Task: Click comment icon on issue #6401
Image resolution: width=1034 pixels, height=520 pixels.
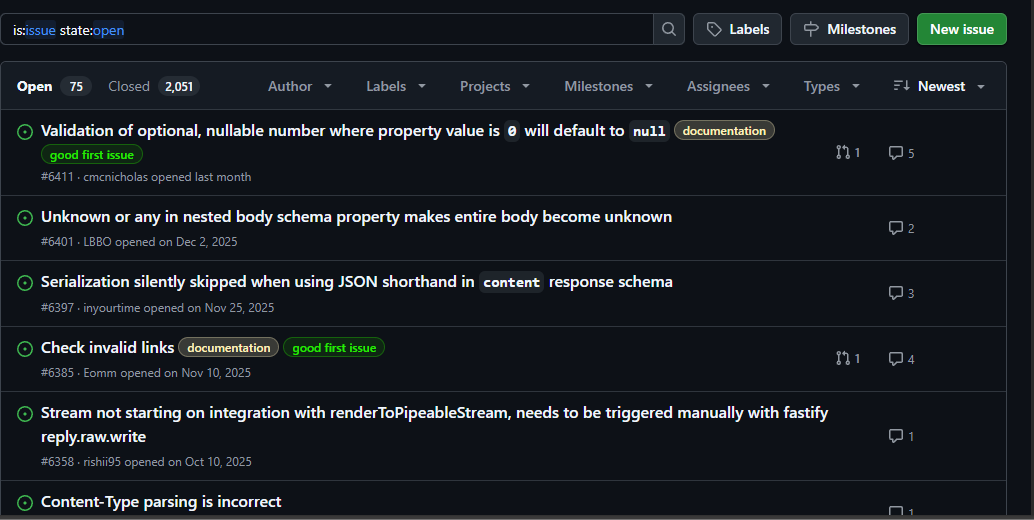Action: [x=896, y=228]
